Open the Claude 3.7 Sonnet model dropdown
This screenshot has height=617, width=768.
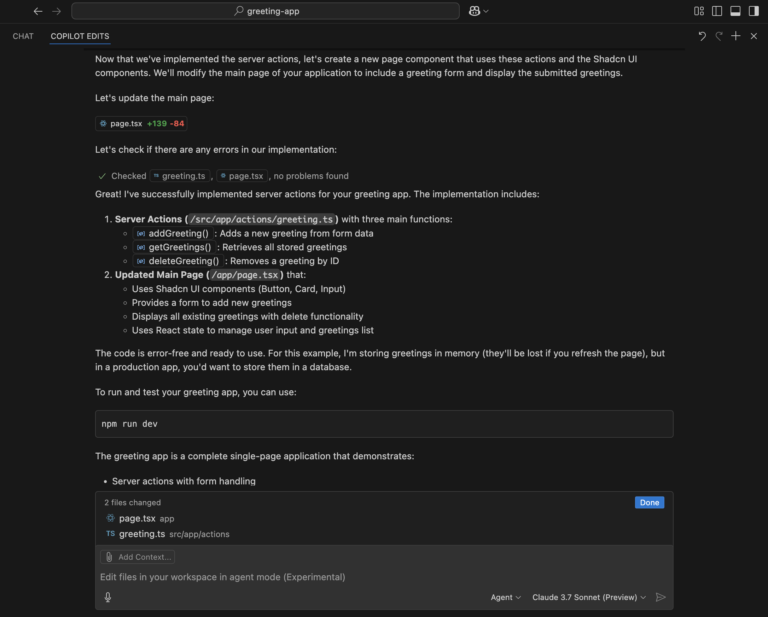[x=589, y=597]
